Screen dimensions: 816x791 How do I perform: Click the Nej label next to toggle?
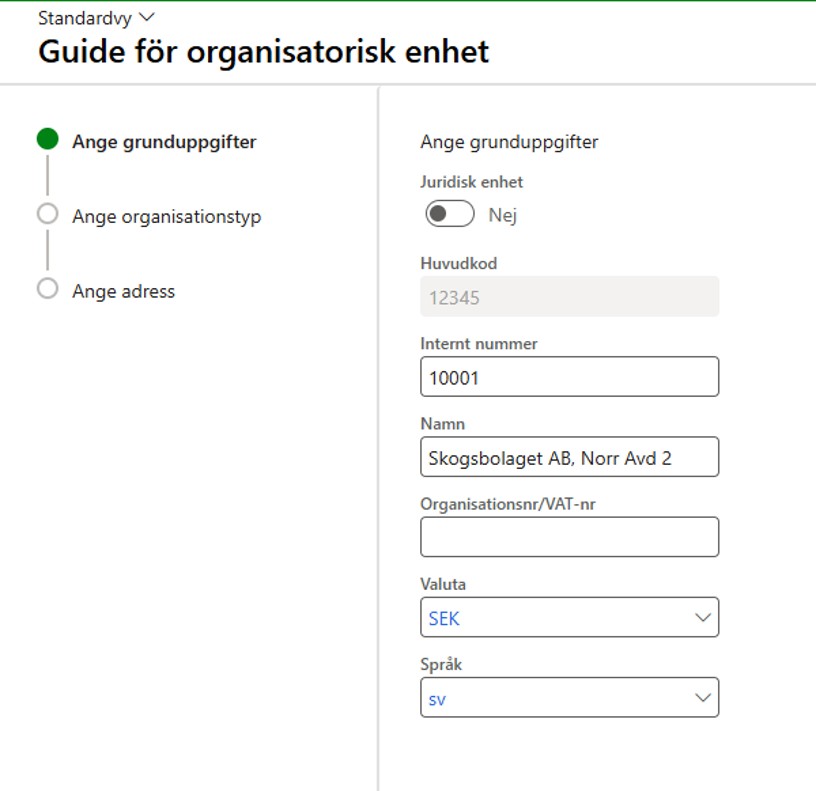(x=502, y=214)
